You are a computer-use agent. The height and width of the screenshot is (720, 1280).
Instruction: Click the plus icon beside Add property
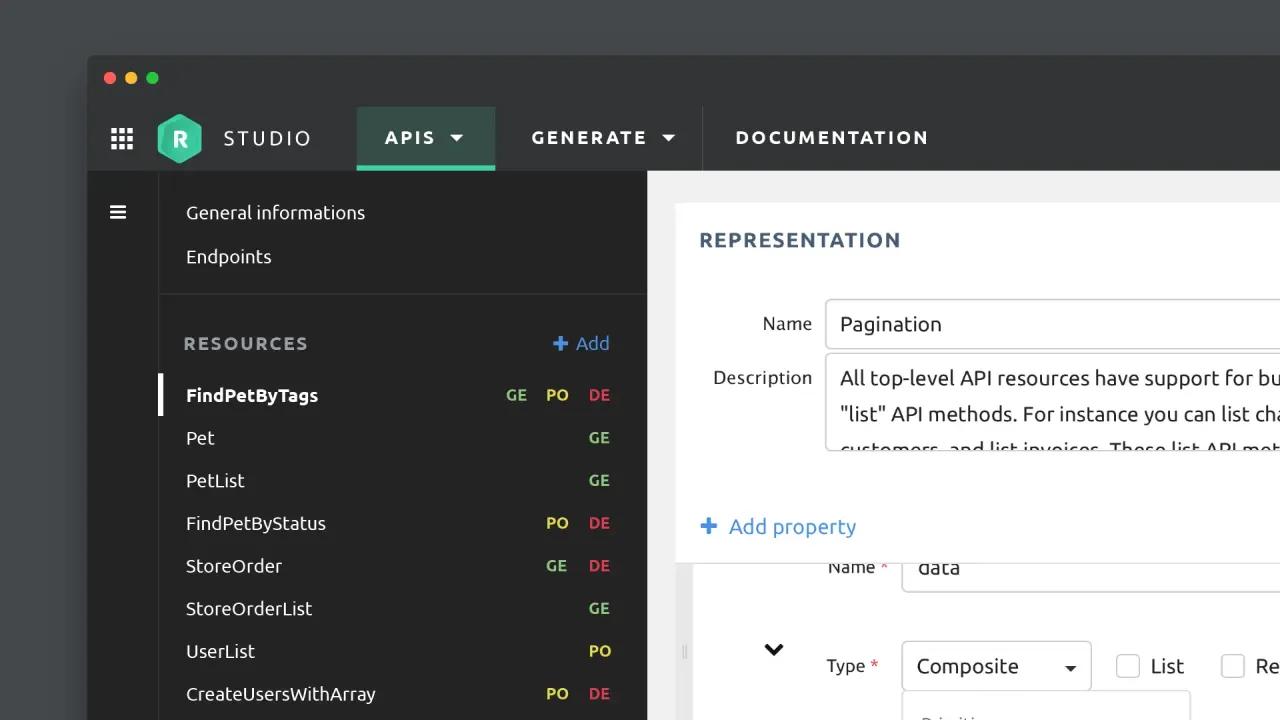pos(709,526)
